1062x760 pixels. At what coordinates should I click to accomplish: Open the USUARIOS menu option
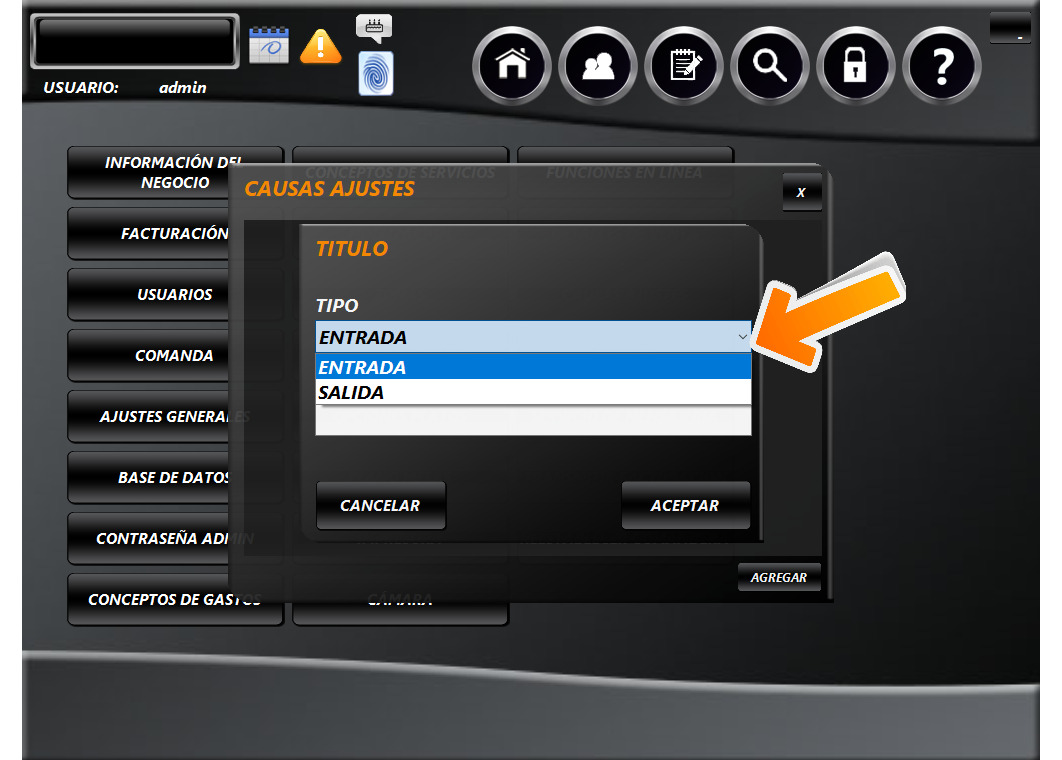click(174, 295)
